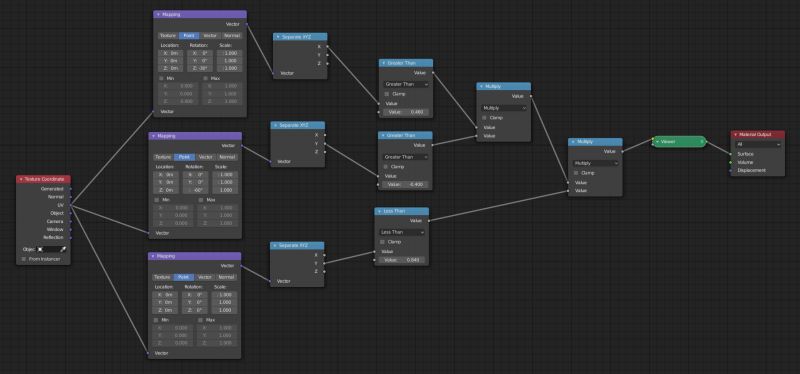Click the Value field showing -0.400
The width and height of the screenshot is (800, 374).
(406, 185)
